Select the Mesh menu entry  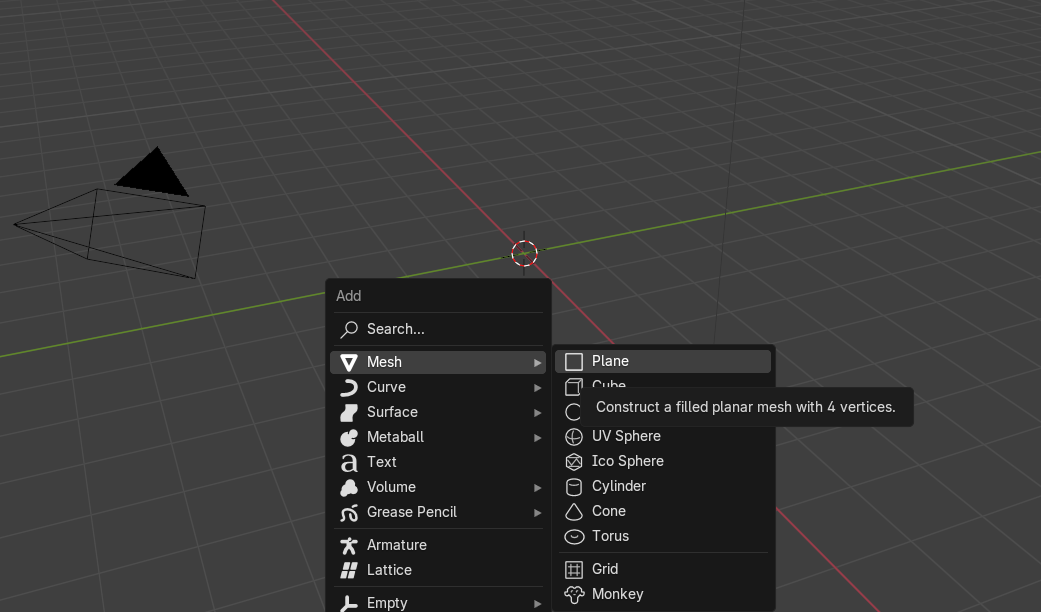pyautogui.click(x=438, y=362)
